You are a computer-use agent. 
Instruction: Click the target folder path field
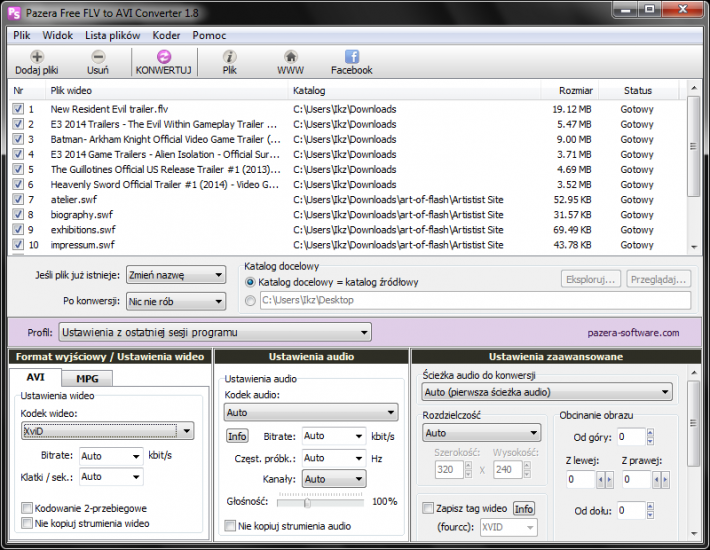(x=475, y=301)
